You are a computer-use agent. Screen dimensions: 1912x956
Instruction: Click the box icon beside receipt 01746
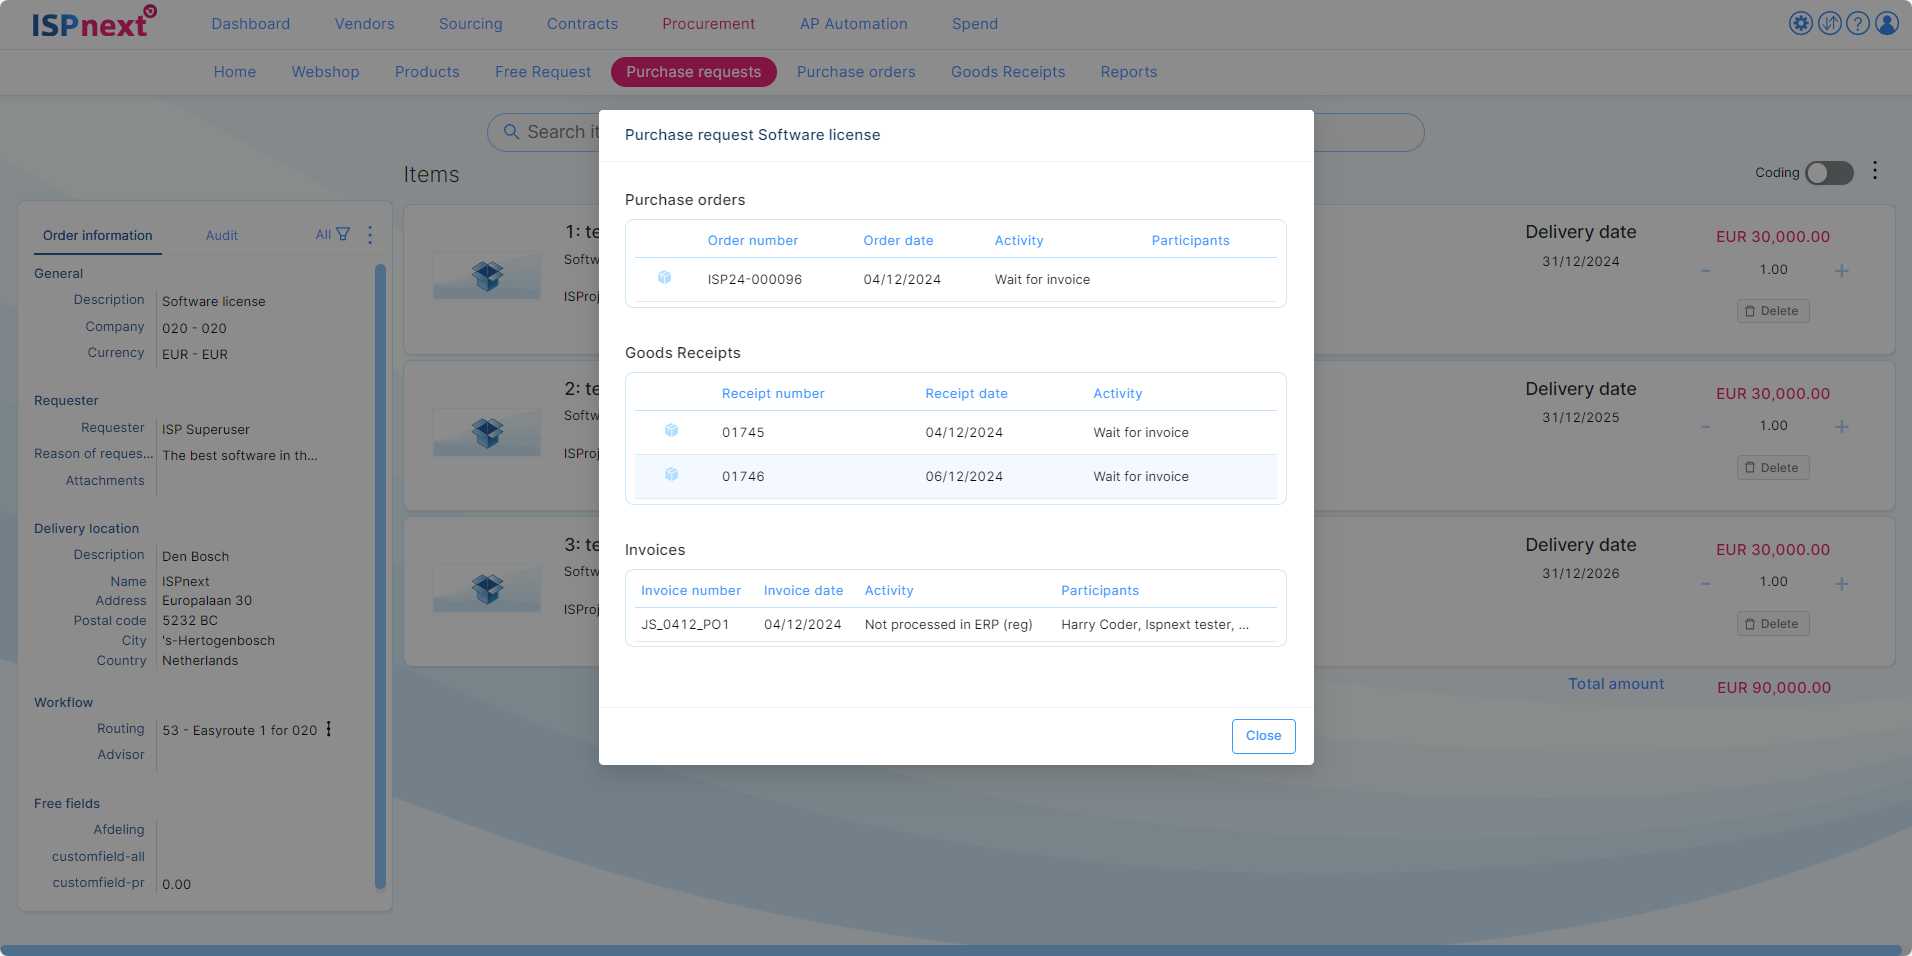[x=671, y=475]
